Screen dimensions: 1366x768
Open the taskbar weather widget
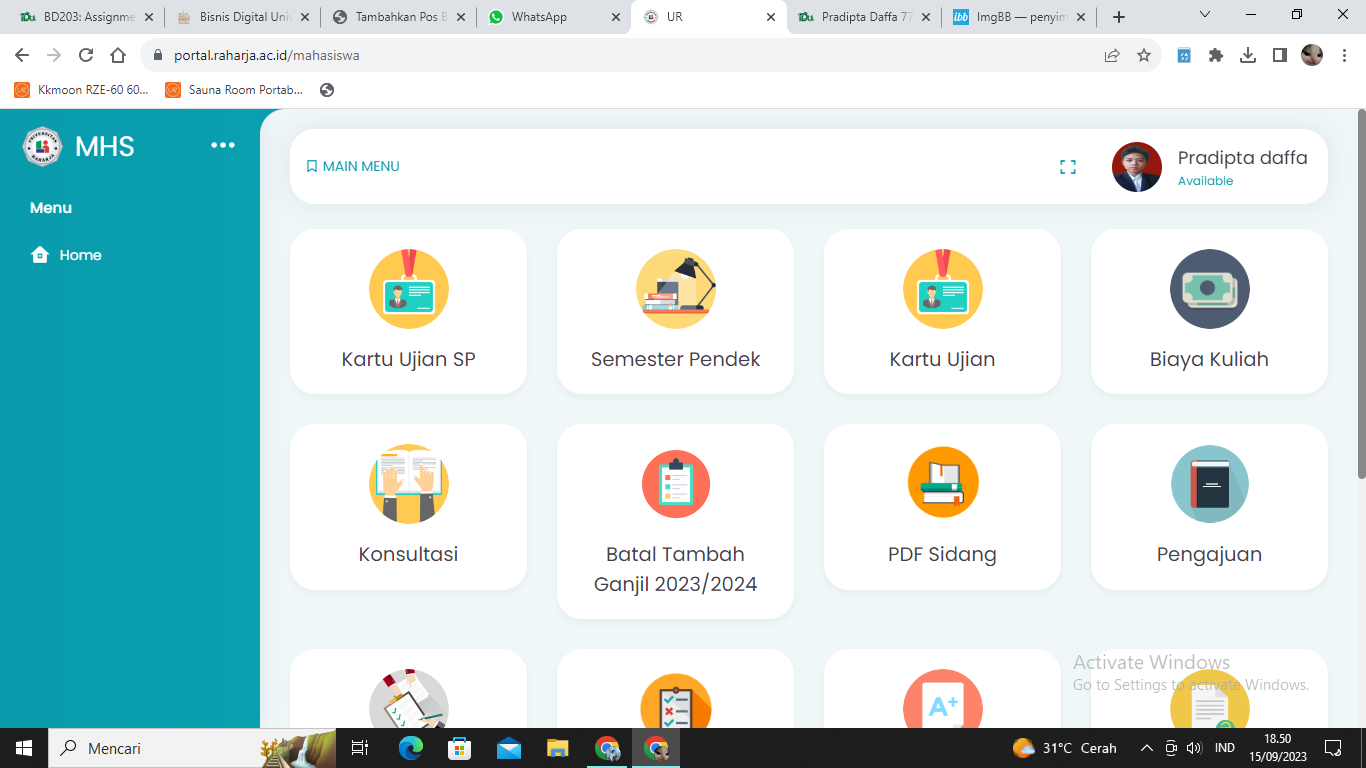(x=1064, y=748)
